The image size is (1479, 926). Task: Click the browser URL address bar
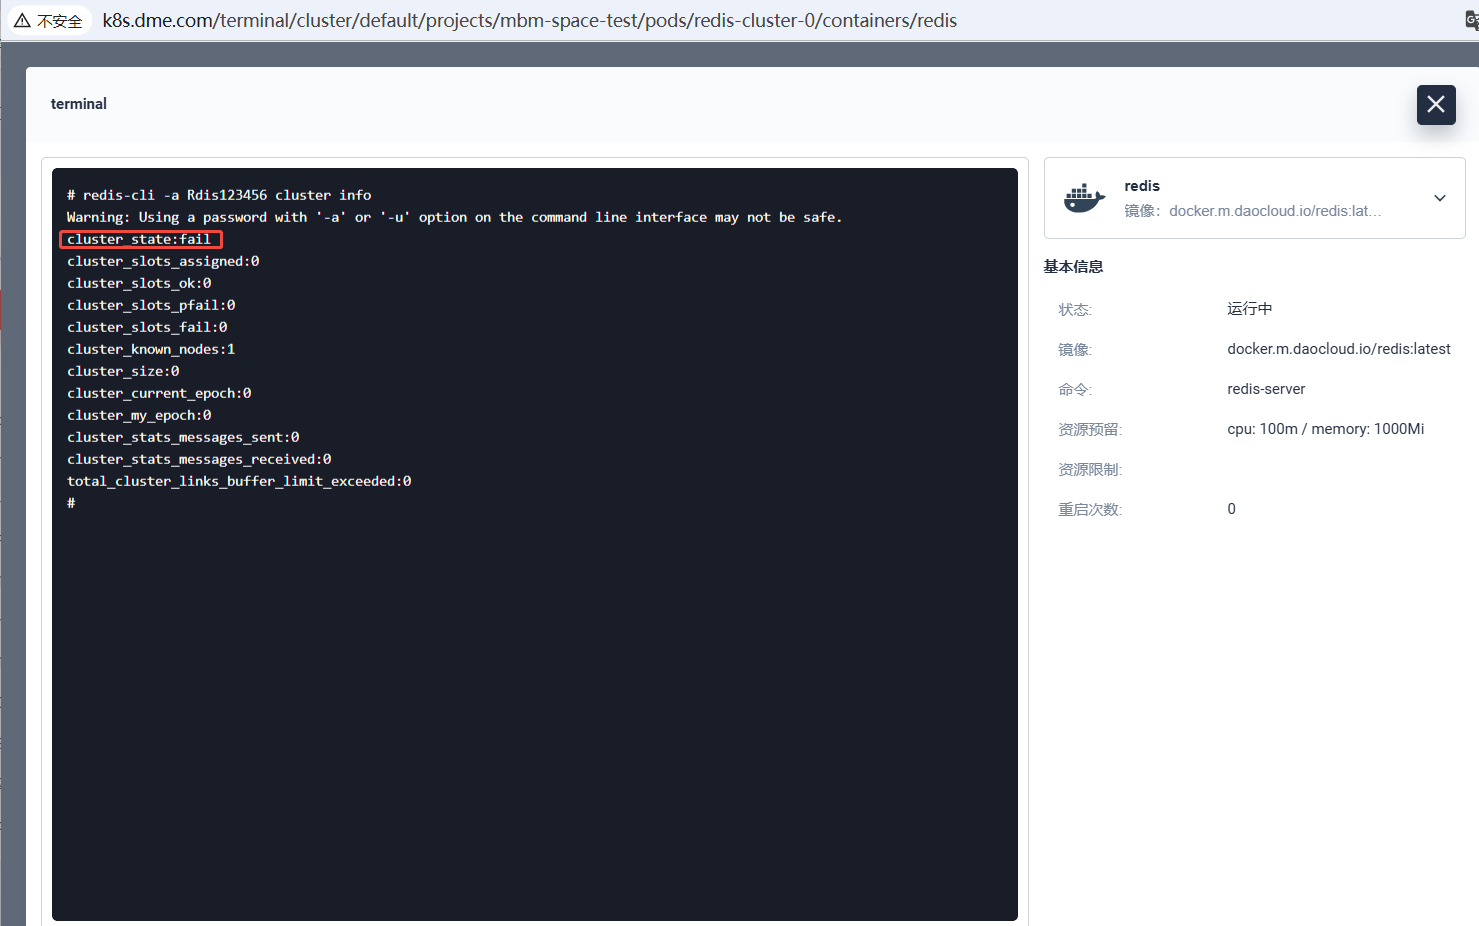click(529, 21)
